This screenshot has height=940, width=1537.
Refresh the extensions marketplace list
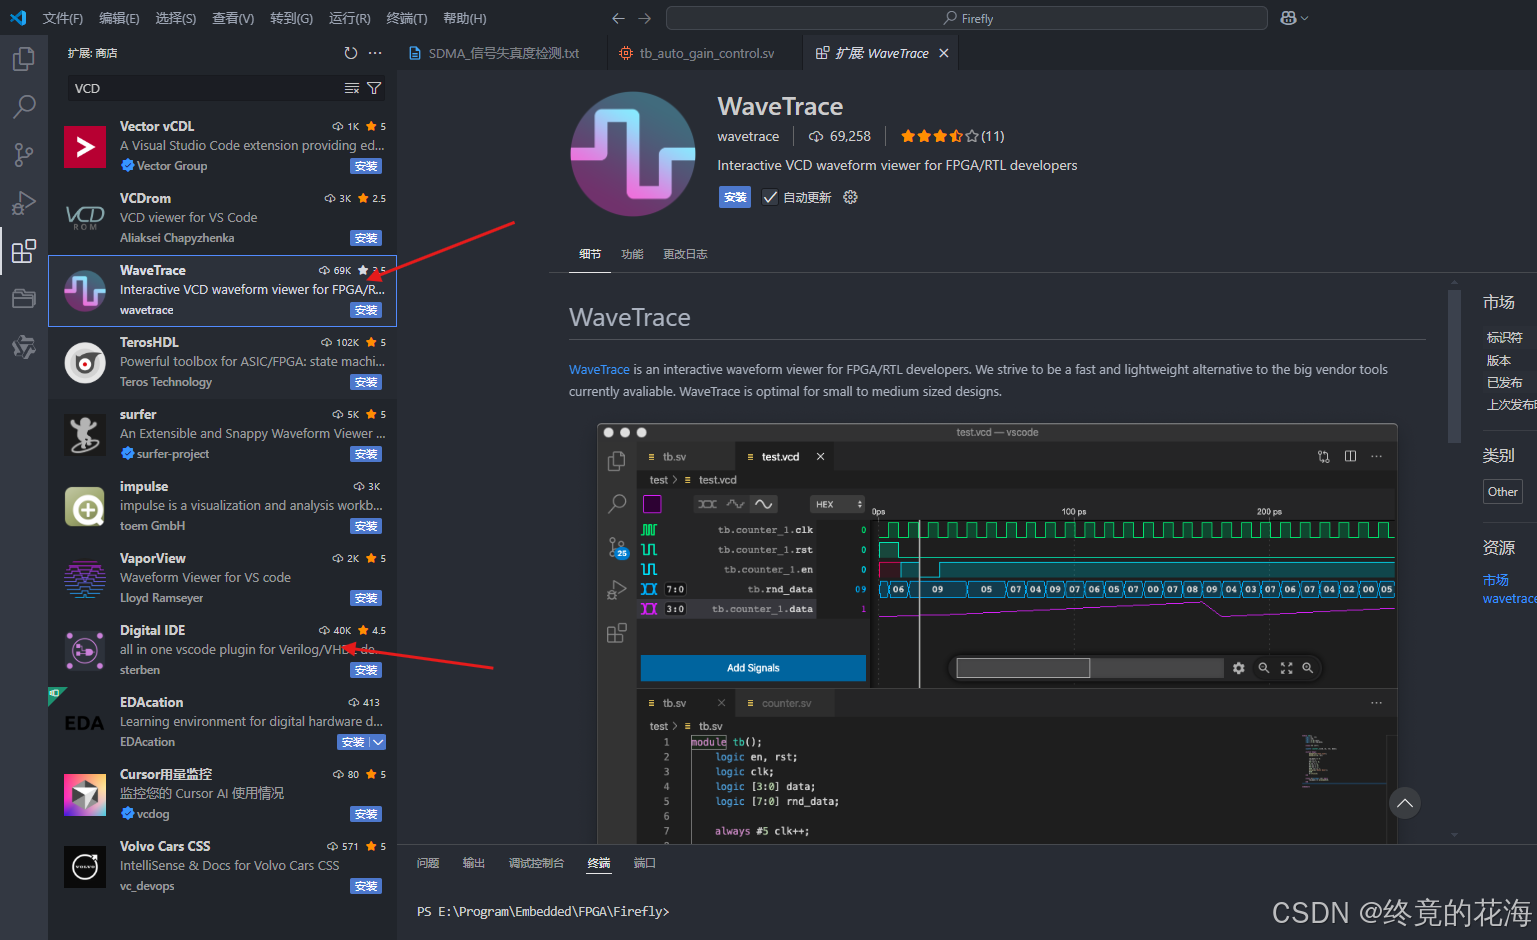coord(350,53)
